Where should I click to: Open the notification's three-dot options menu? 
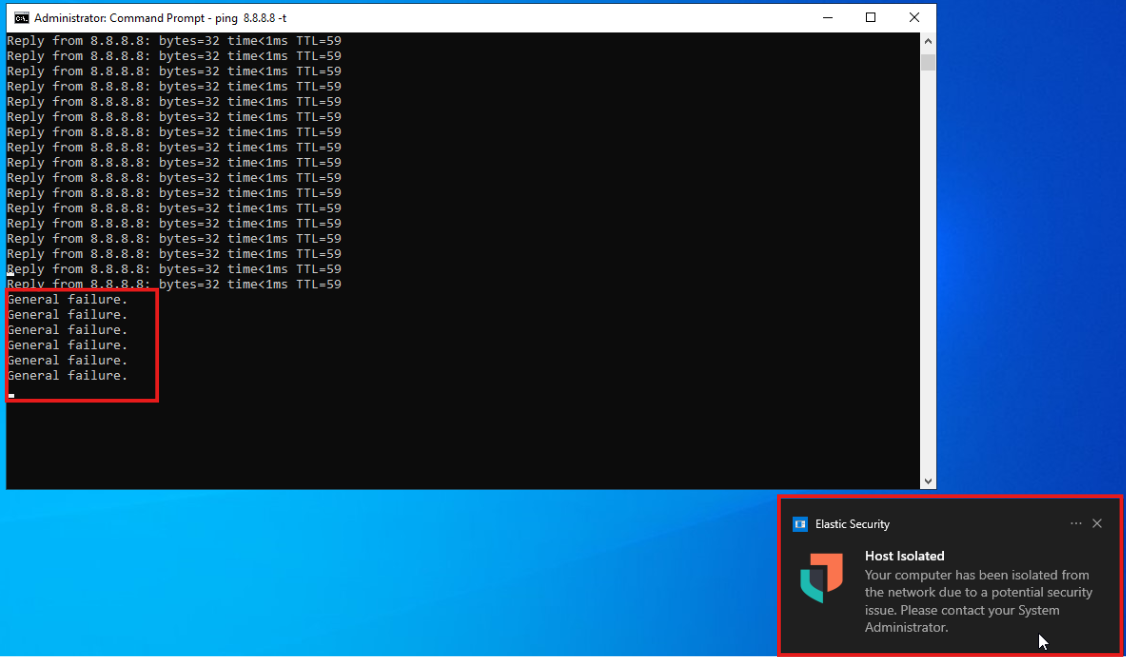[1076, 524]
